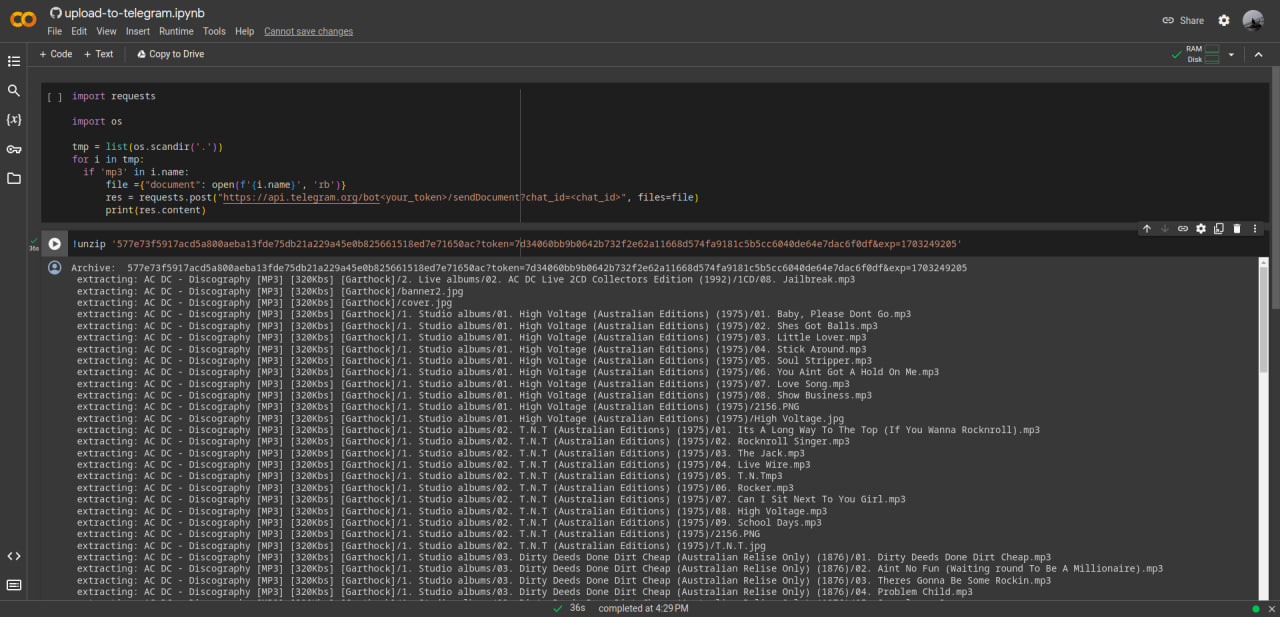Click the Cannot save changes link
Viewport: 1280px width, 617px height.
coord(308,31)
